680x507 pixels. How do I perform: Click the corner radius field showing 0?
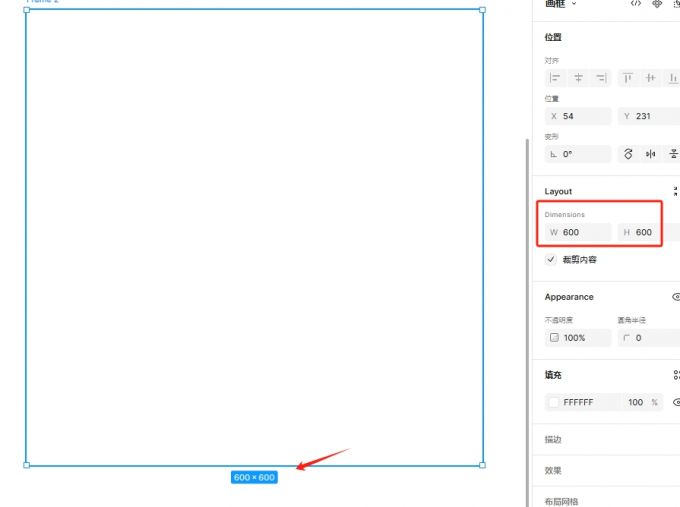[x=649, y=338]
